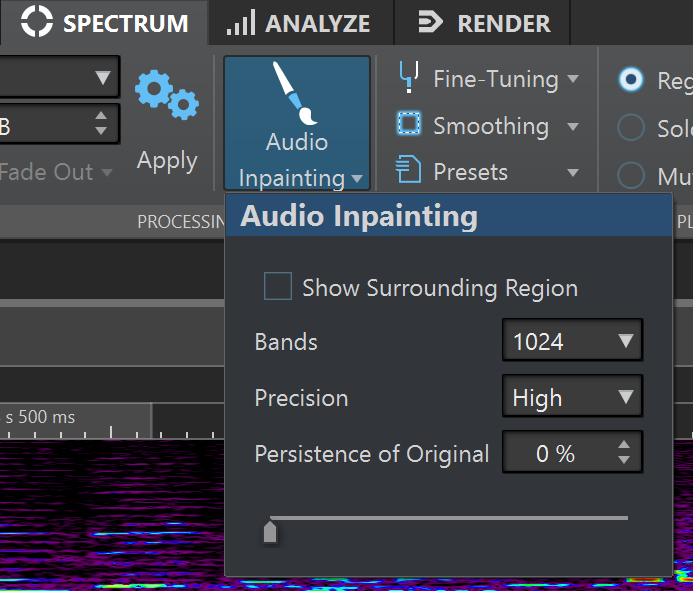Click the Apply gears icon
Screen dimensions: 693x591
coord(167,95)
